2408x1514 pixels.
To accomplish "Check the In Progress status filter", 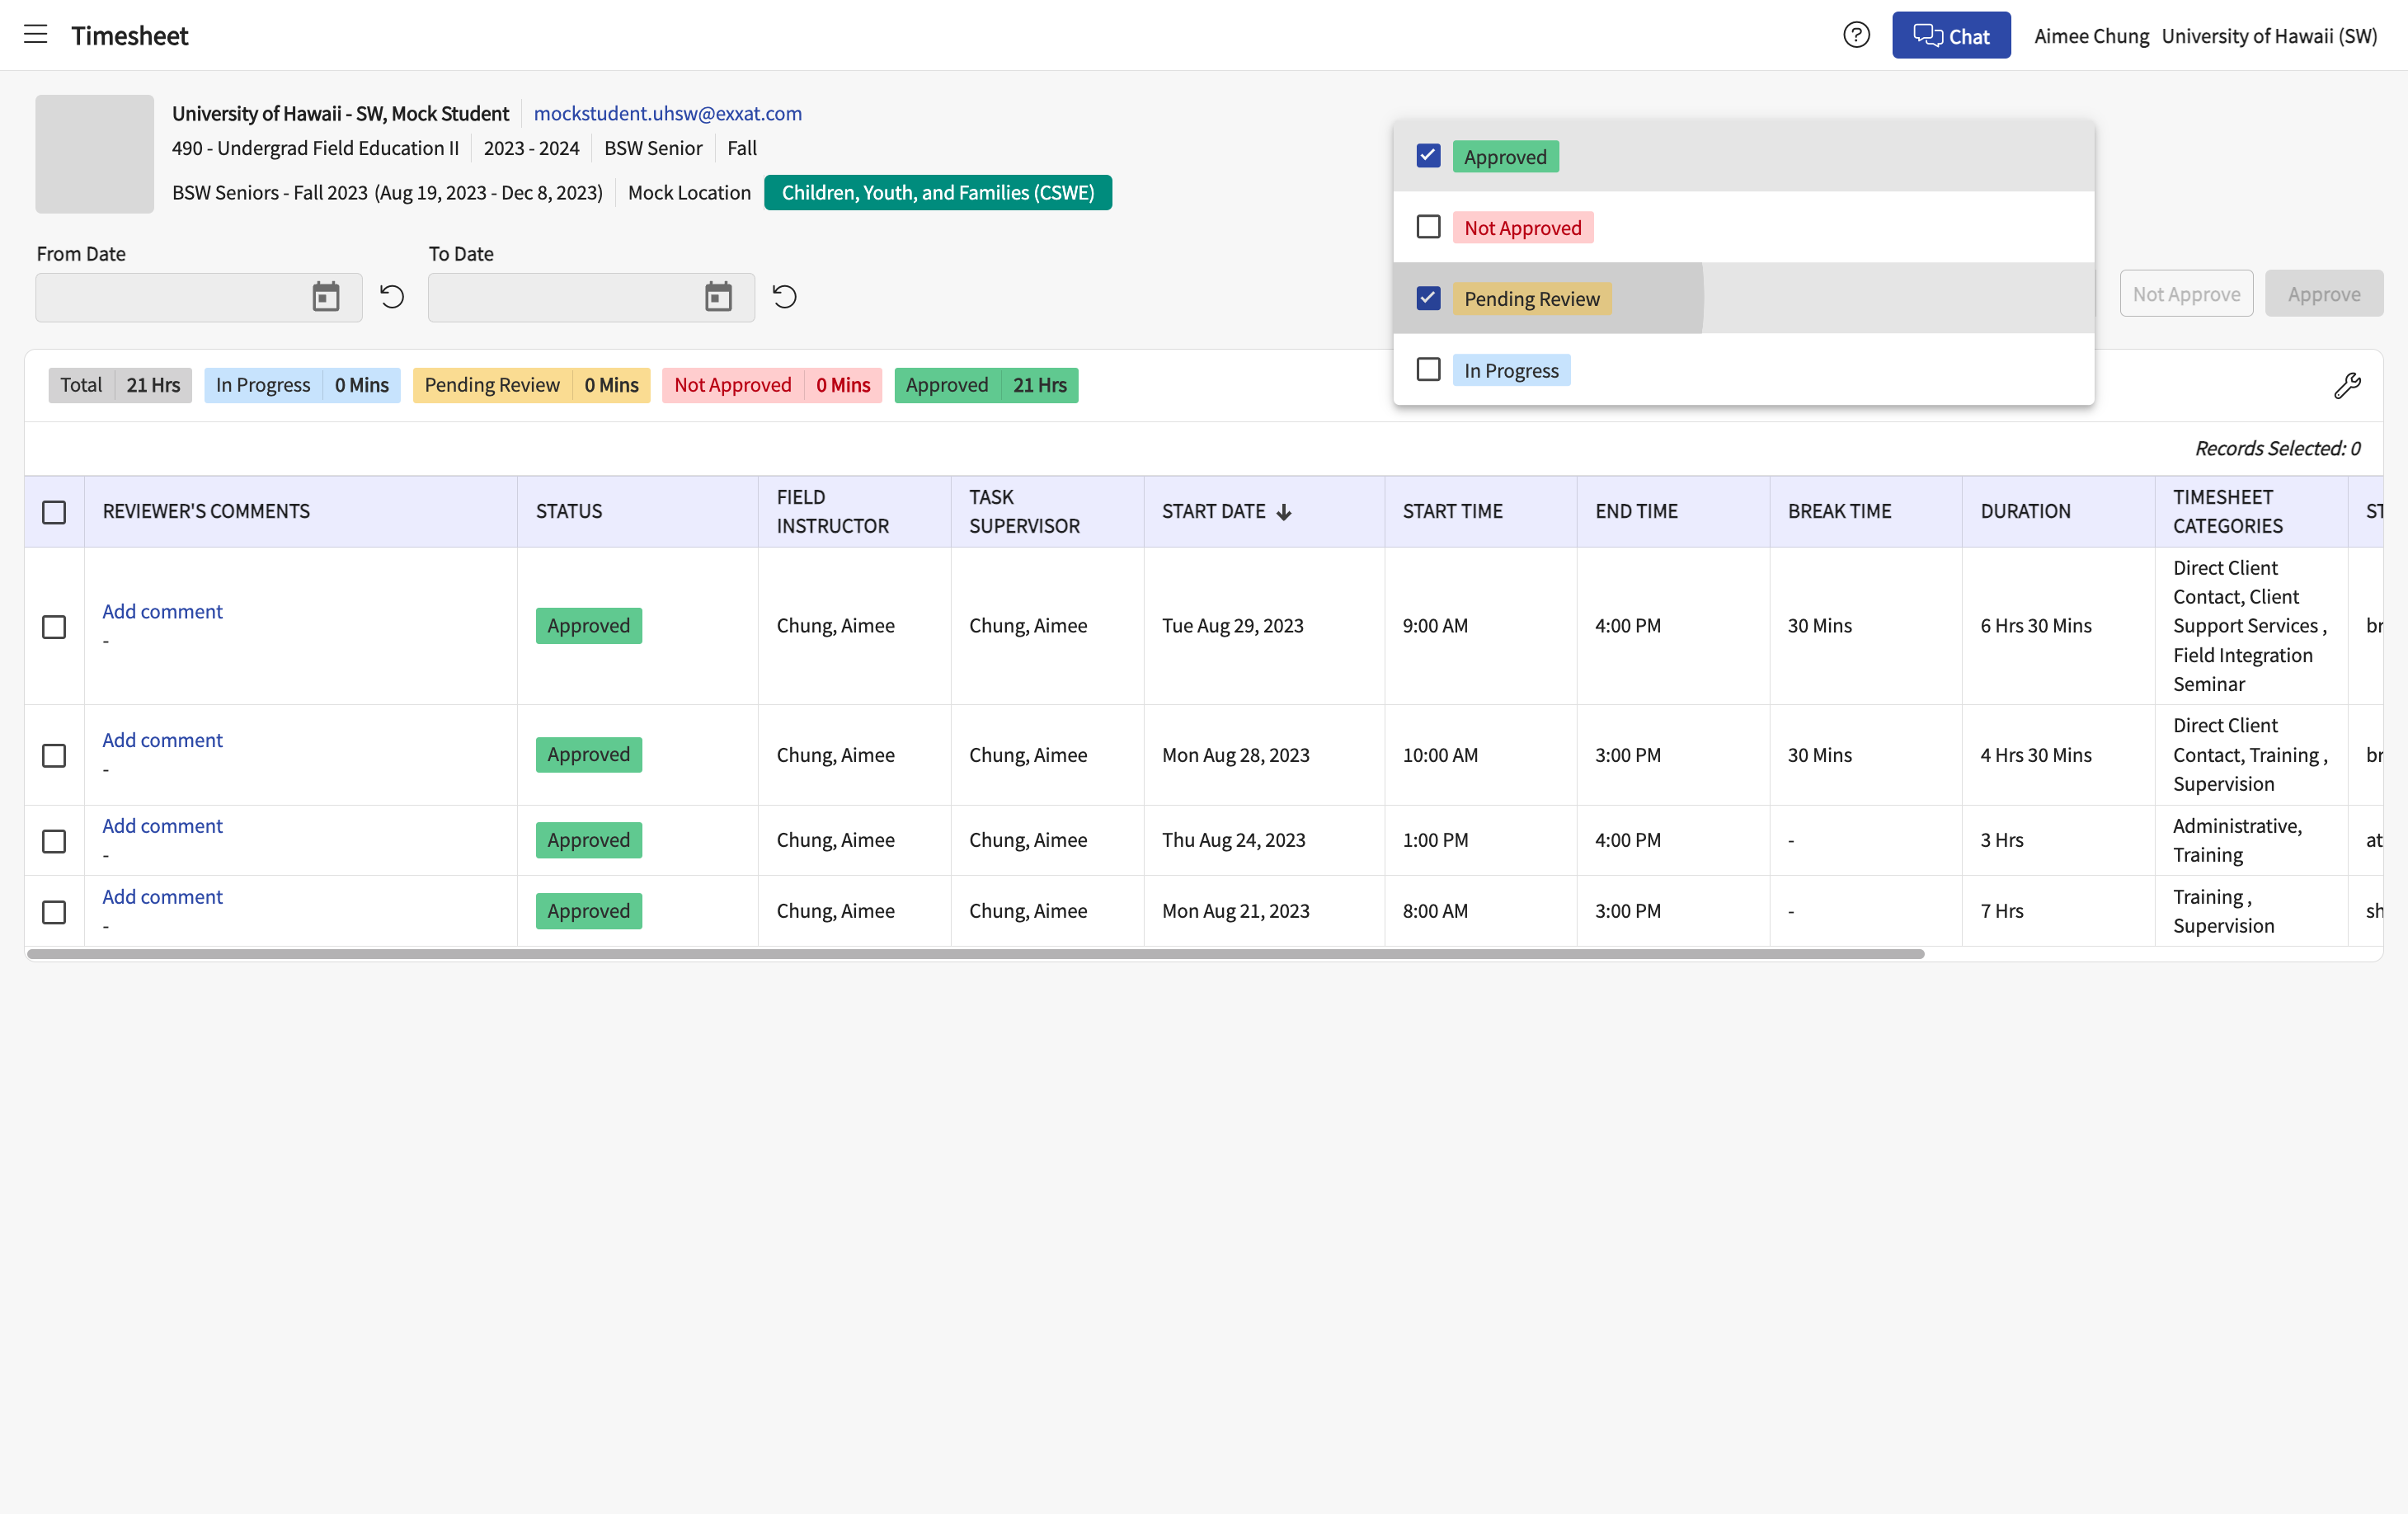I will click(1428, 370).
